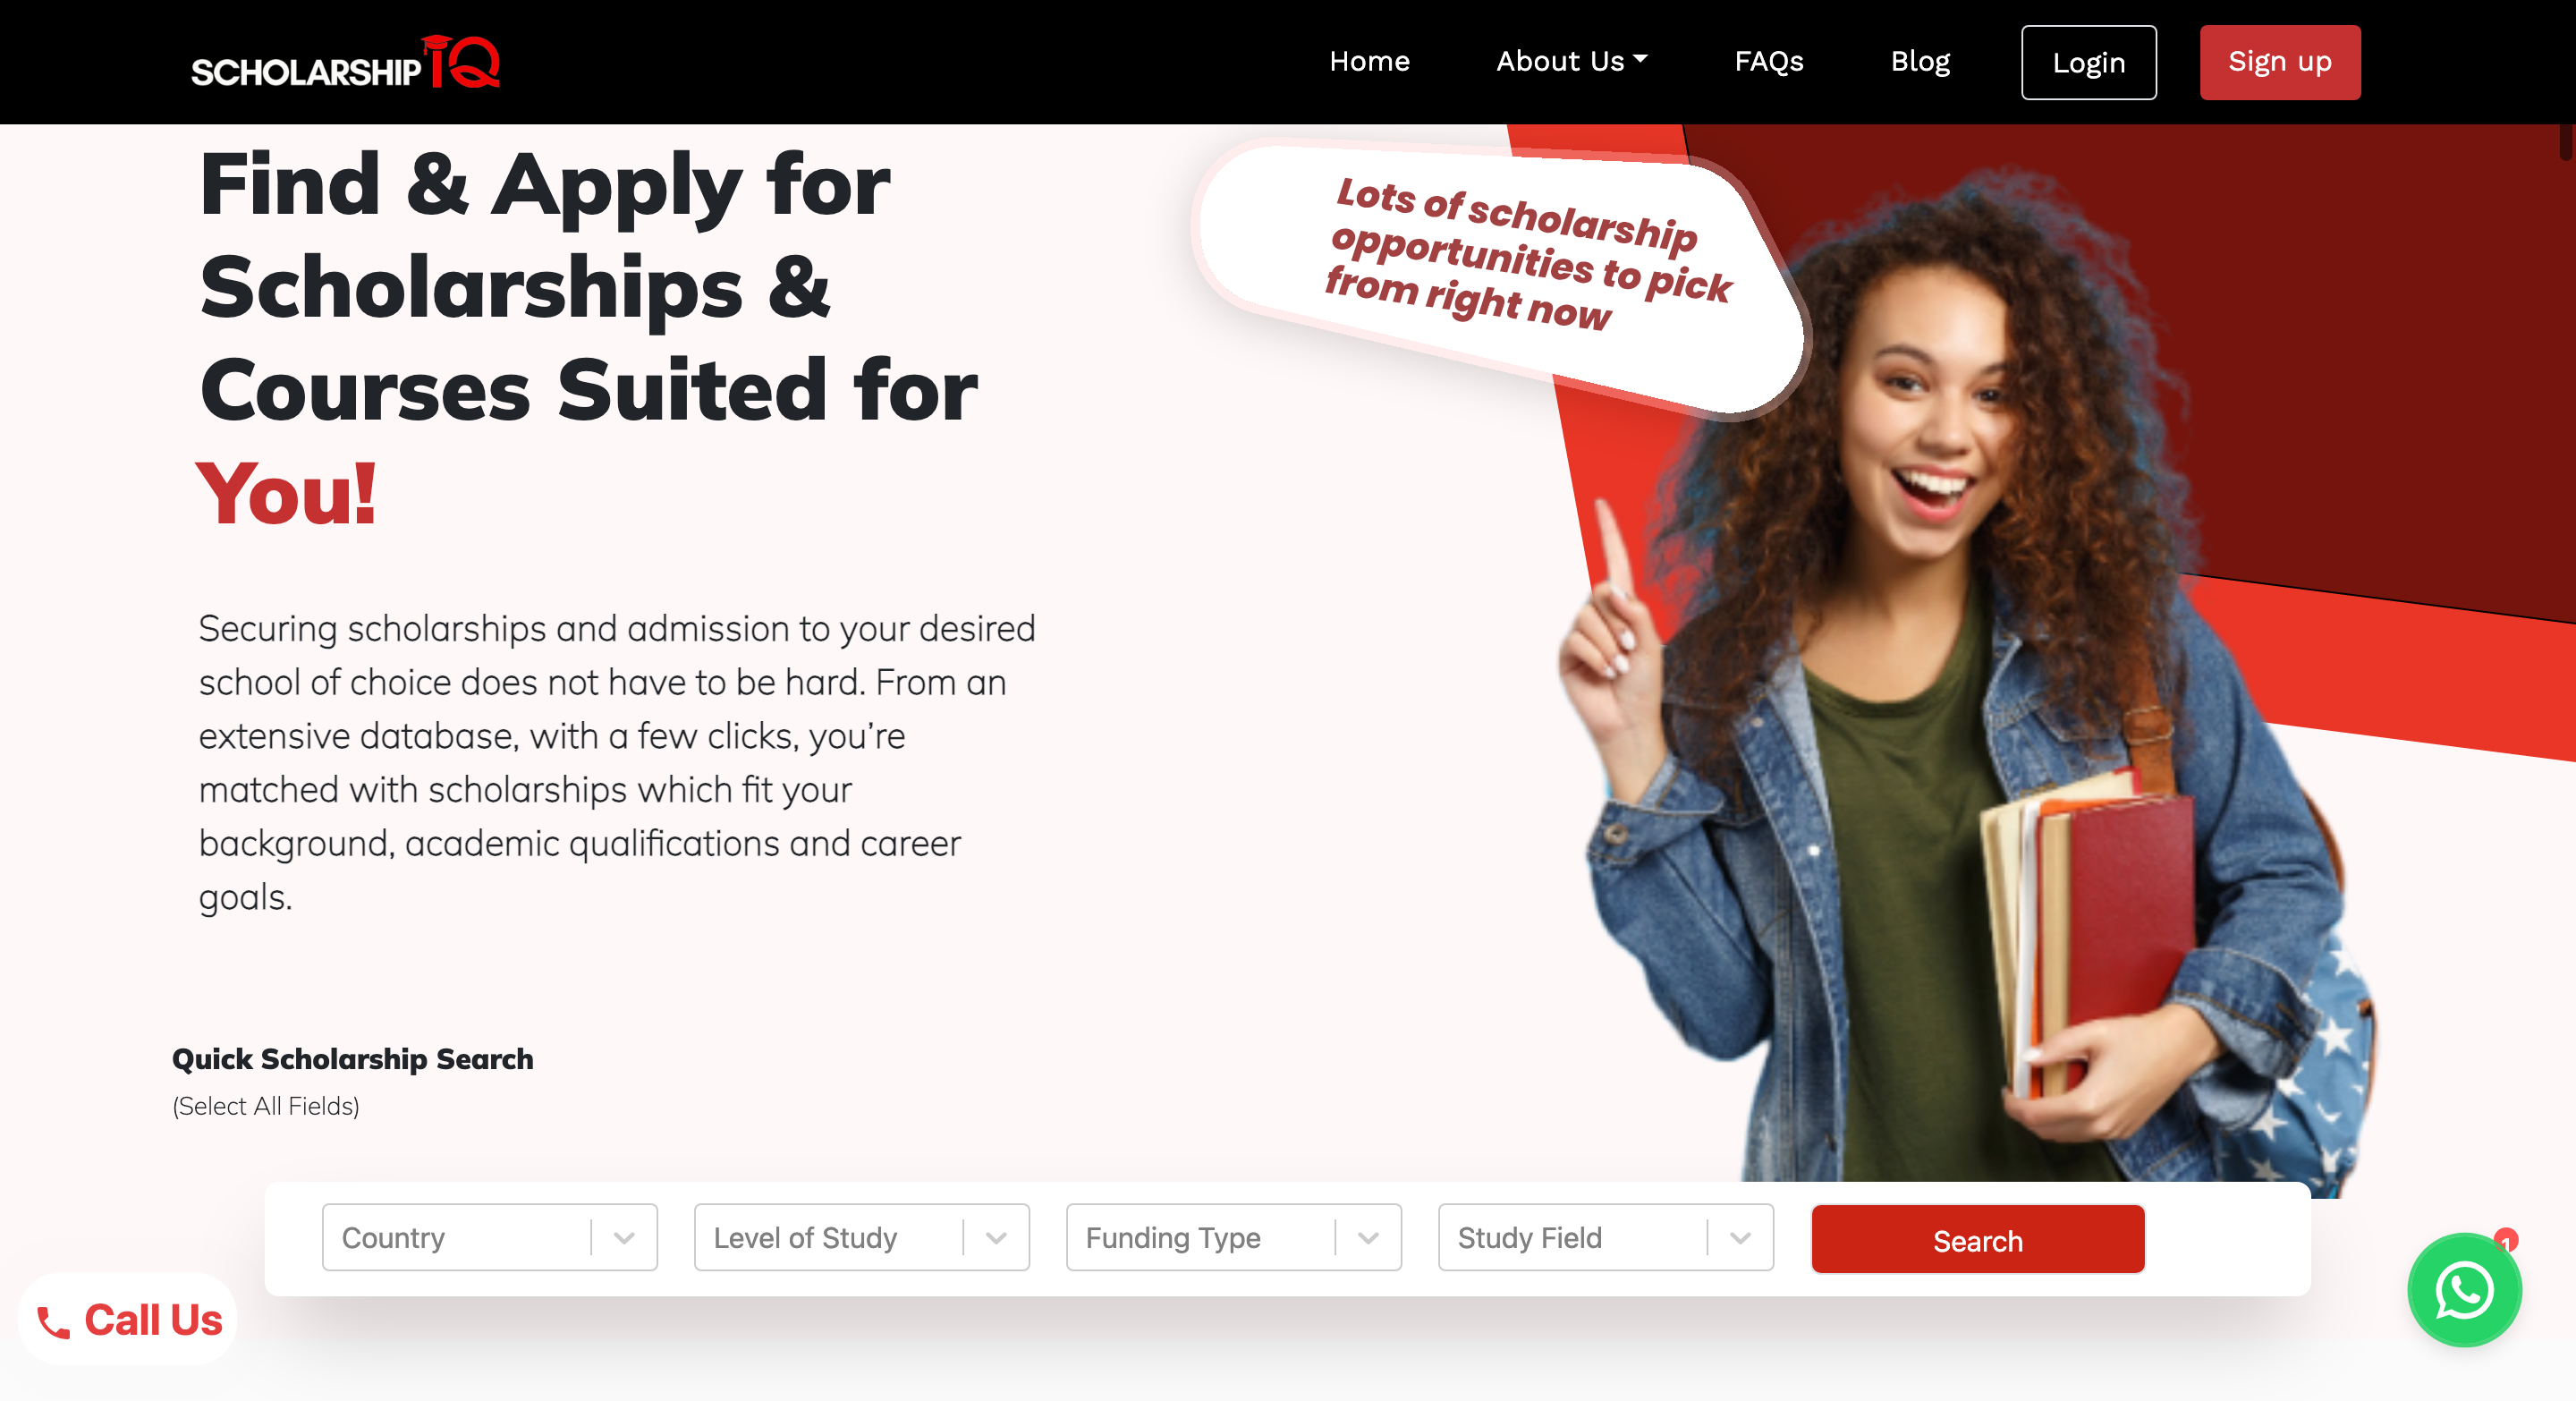2576x1401 pixels.
Task: Expand the About Us menu caret
Action: click(1640, 59)
